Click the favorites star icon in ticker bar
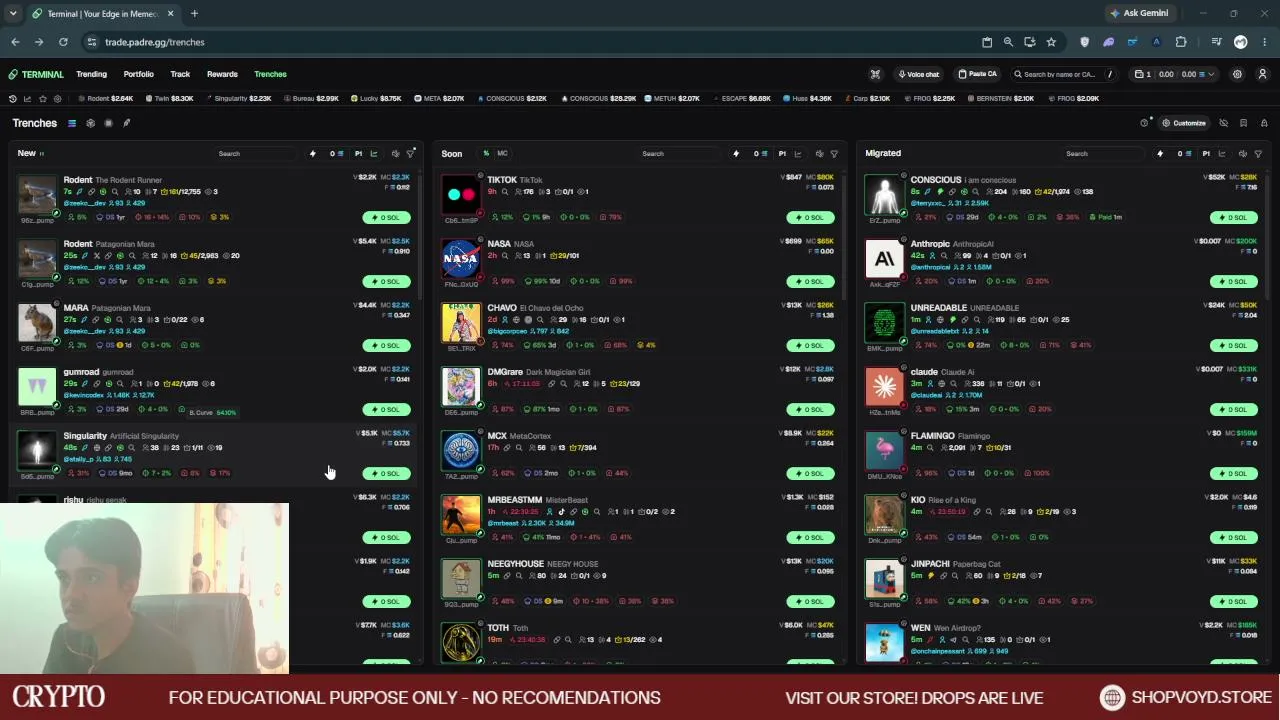This screenshot has width=1280, height=720. pyautogui.click(x=42, y=98)
